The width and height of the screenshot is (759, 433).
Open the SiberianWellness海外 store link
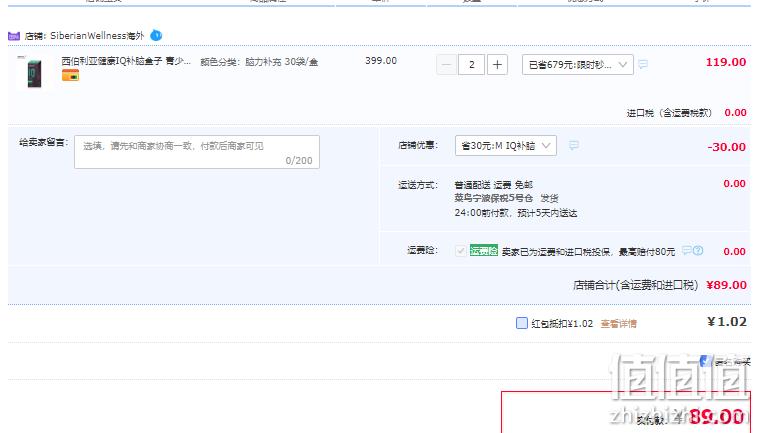(97, 36)
